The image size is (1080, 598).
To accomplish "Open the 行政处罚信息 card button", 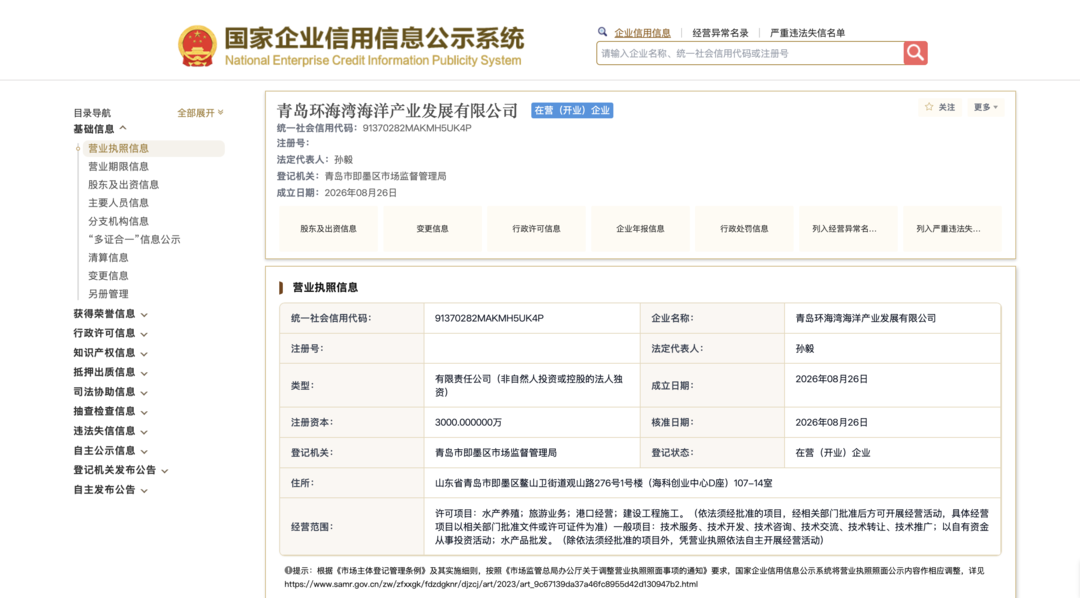I will pos(744,229).
